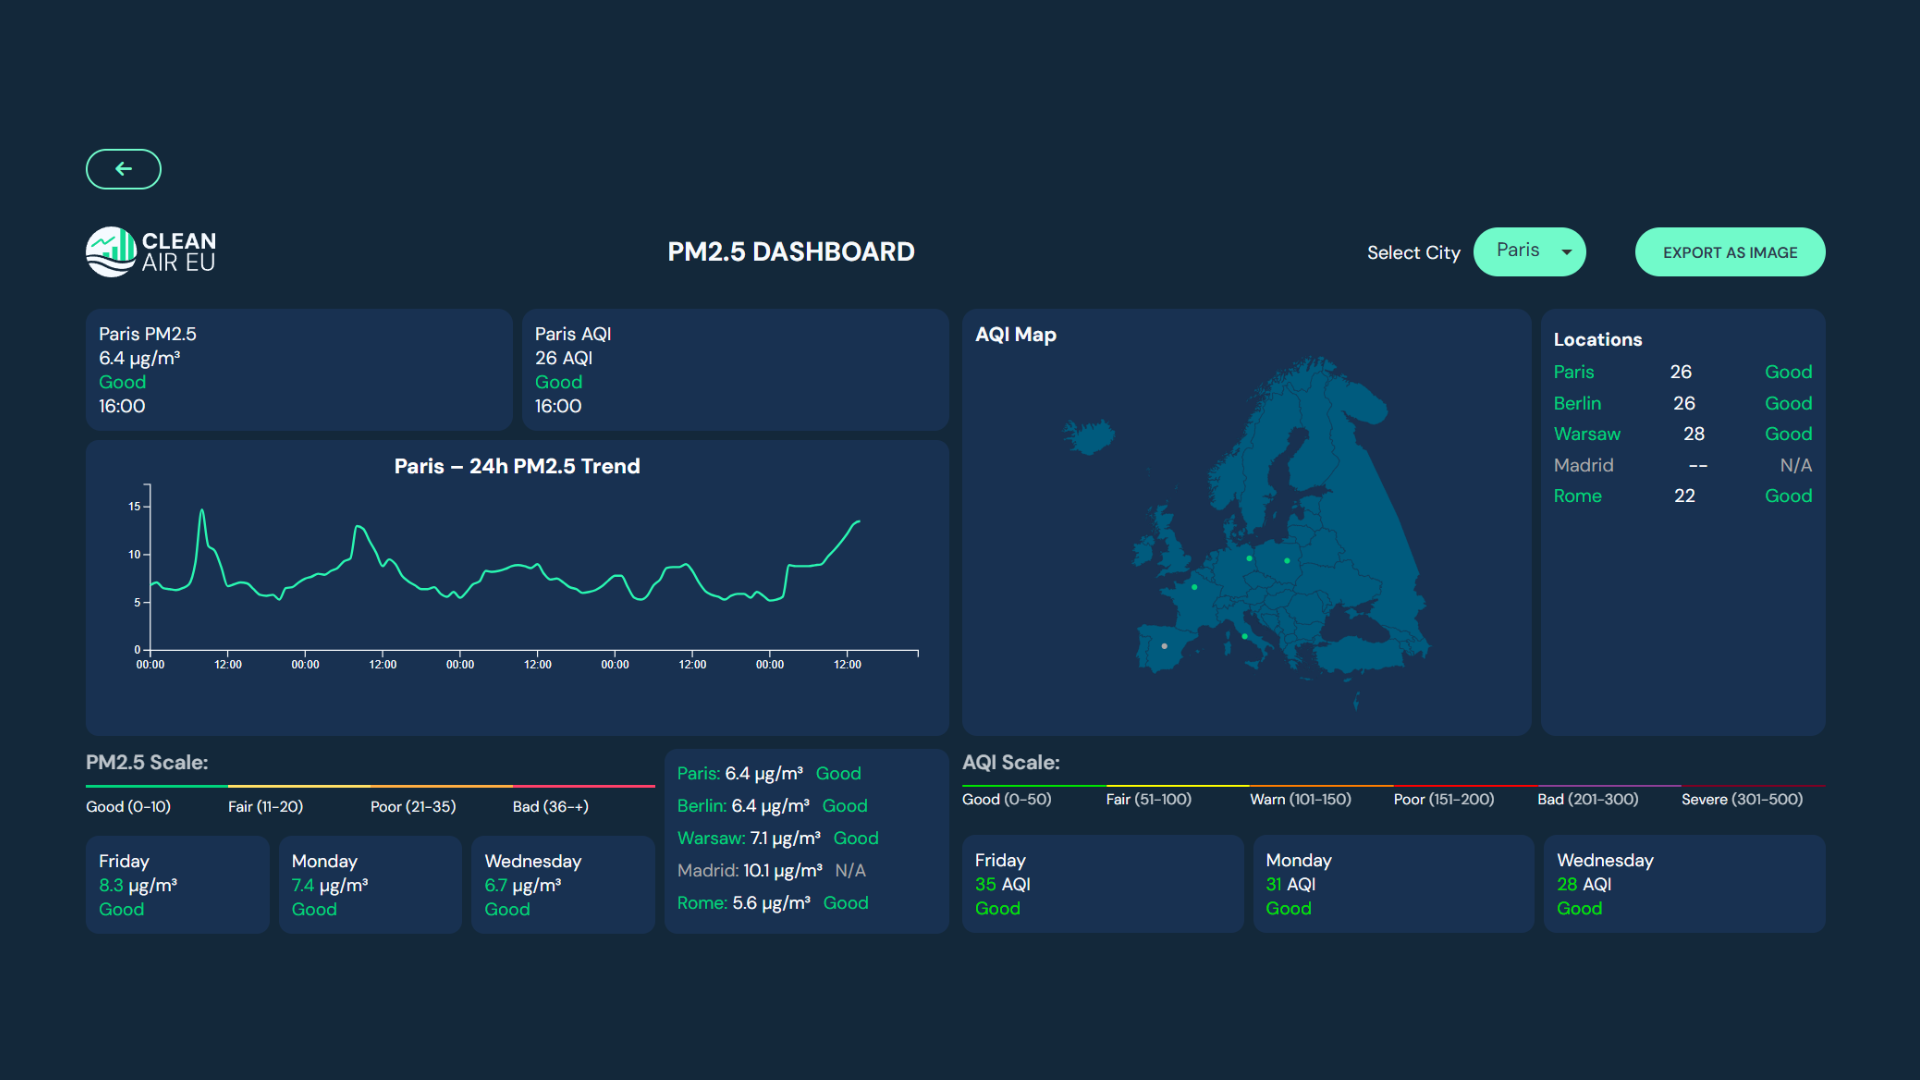Viewport: 1920px width, 1080px height.
Task: Click the Madrid dot on AQI map
Action: coord(1164,646)
